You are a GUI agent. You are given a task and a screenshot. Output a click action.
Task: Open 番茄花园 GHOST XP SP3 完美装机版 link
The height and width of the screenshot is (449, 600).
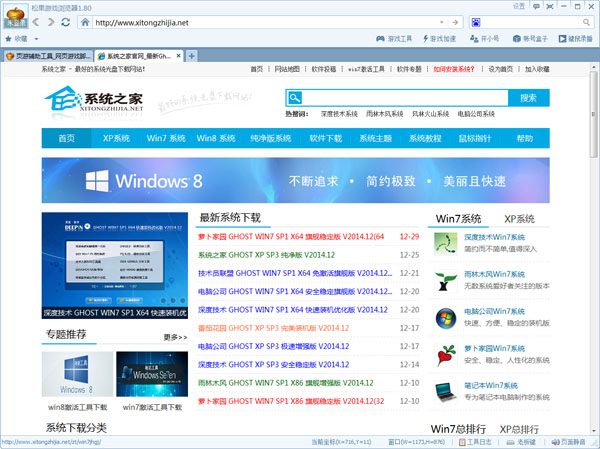point(274,328)
